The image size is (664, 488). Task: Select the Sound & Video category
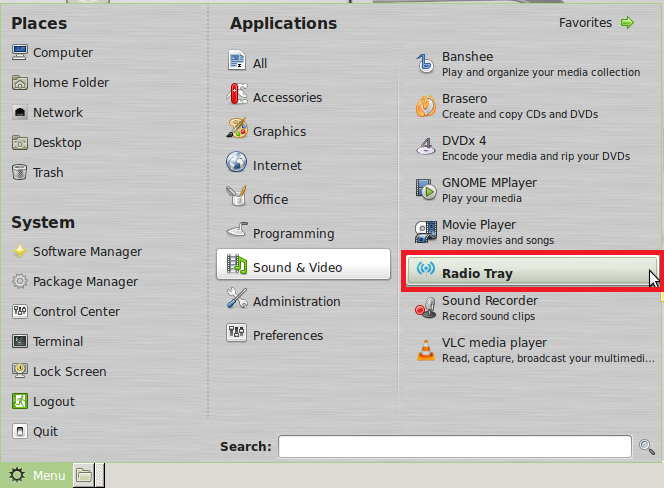pyautogui.click(x=303, y=264)
